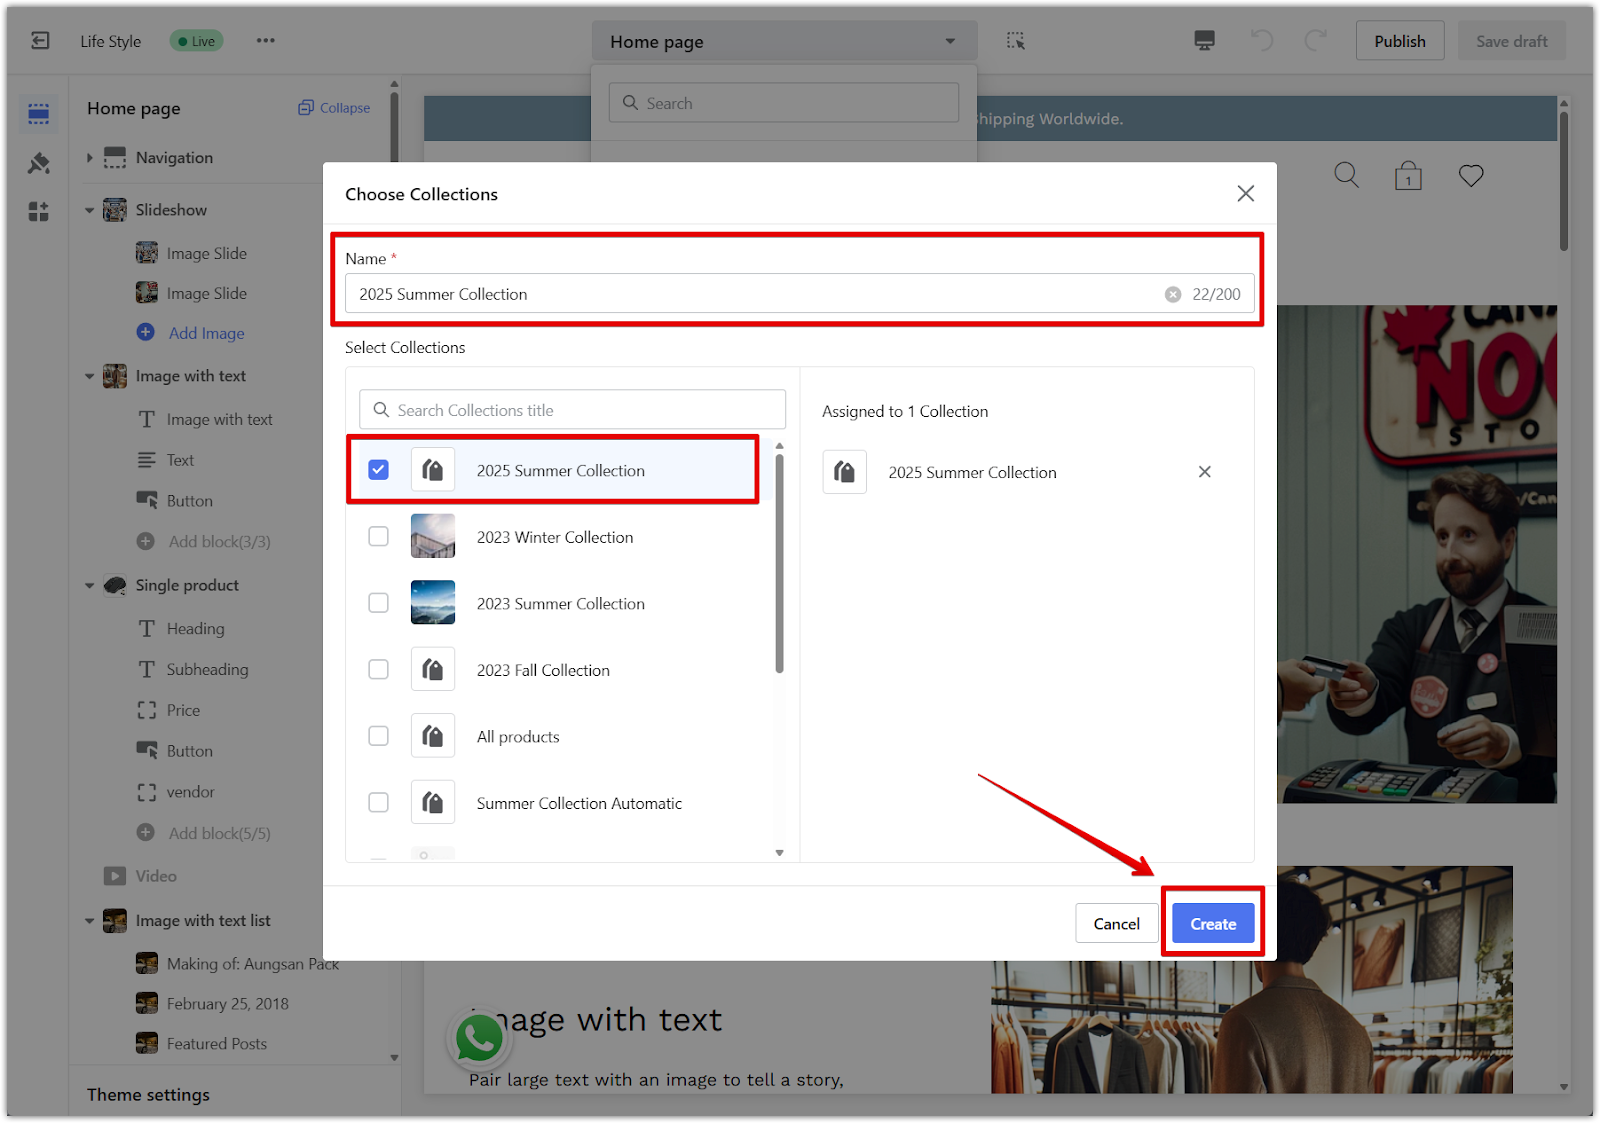Select the Featured Posts tree item
Viewport: 1600px width, 1123px height.
tap(217, 1044)
